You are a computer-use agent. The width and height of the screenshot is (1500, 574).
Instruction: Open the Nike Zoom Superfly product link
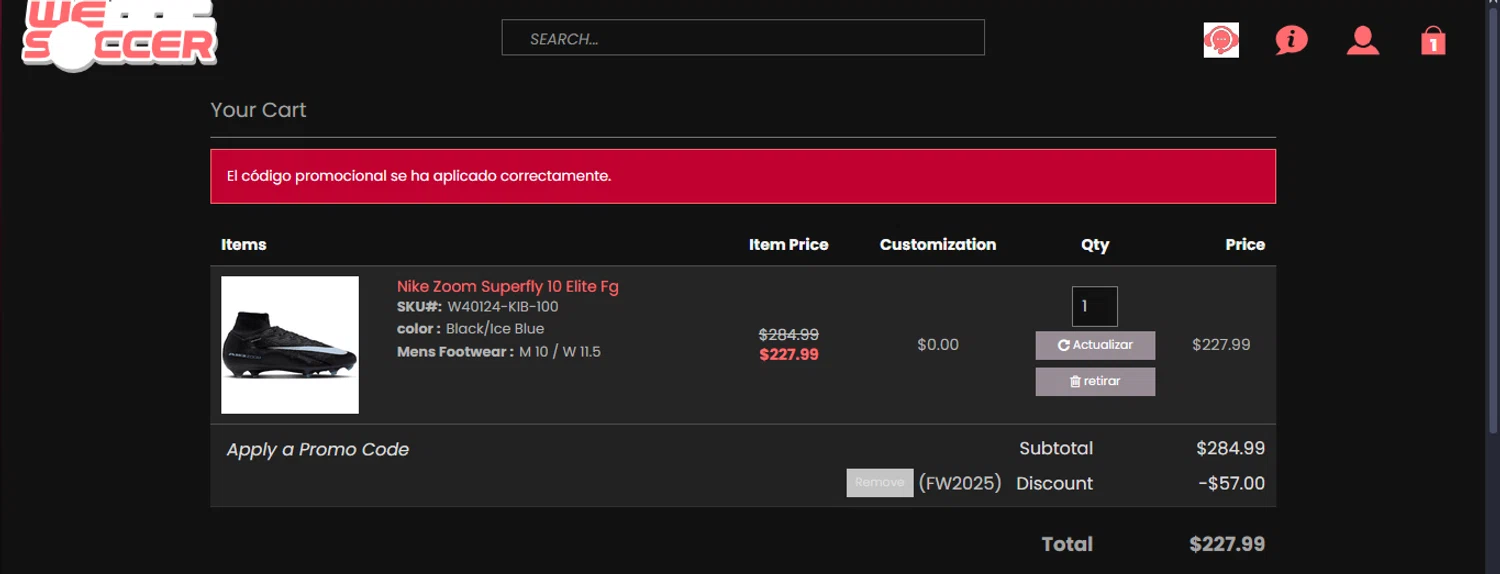click(x=507, y=286)
